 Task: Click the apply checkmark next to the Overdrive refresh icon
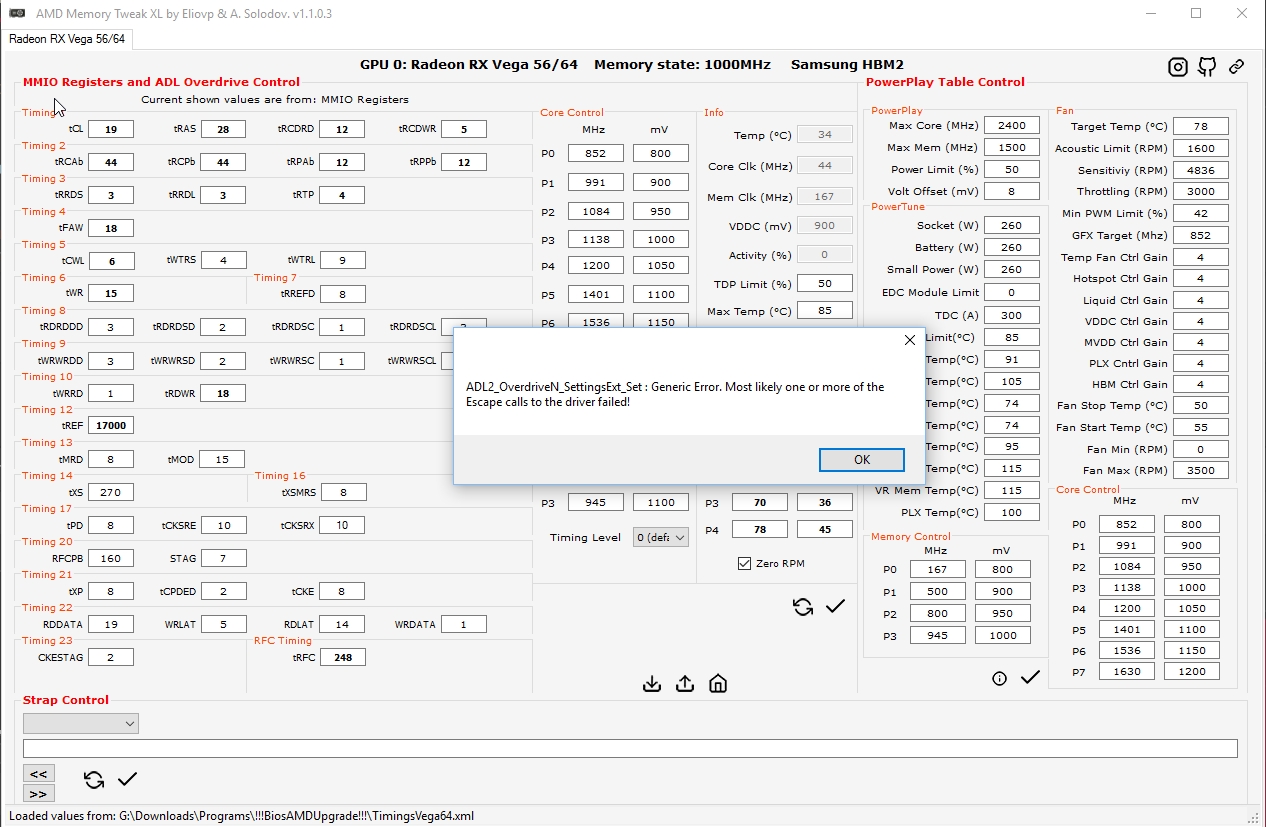tap(836, 606)
